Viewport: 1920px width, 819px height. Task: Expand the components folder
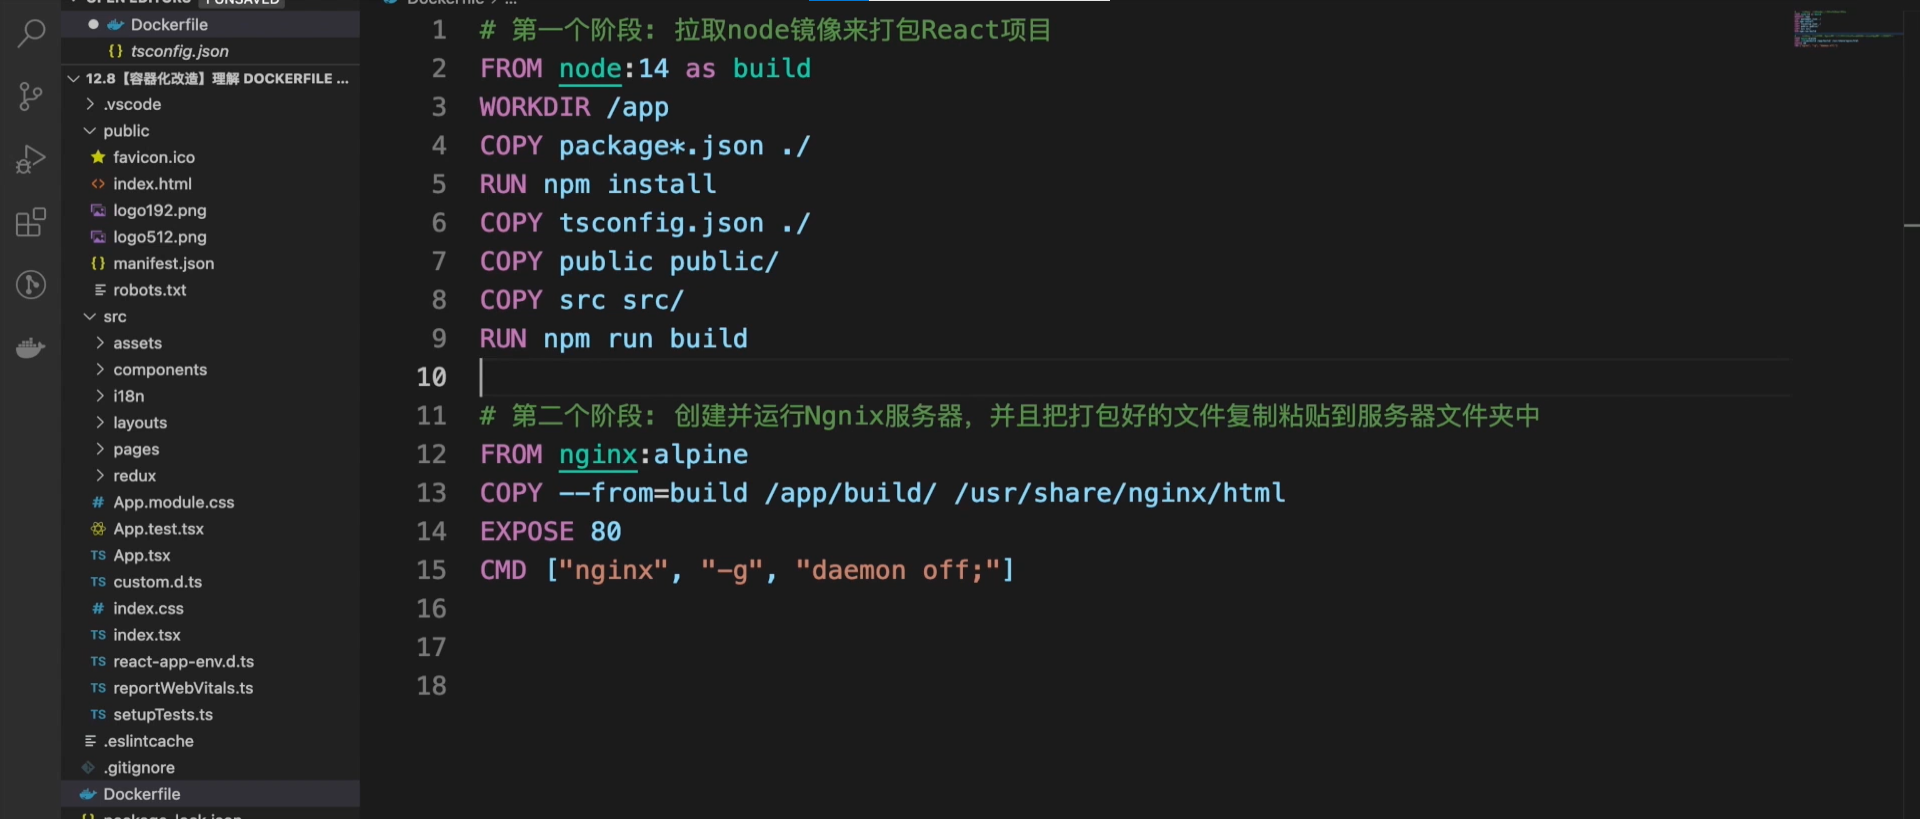point(160,370)
